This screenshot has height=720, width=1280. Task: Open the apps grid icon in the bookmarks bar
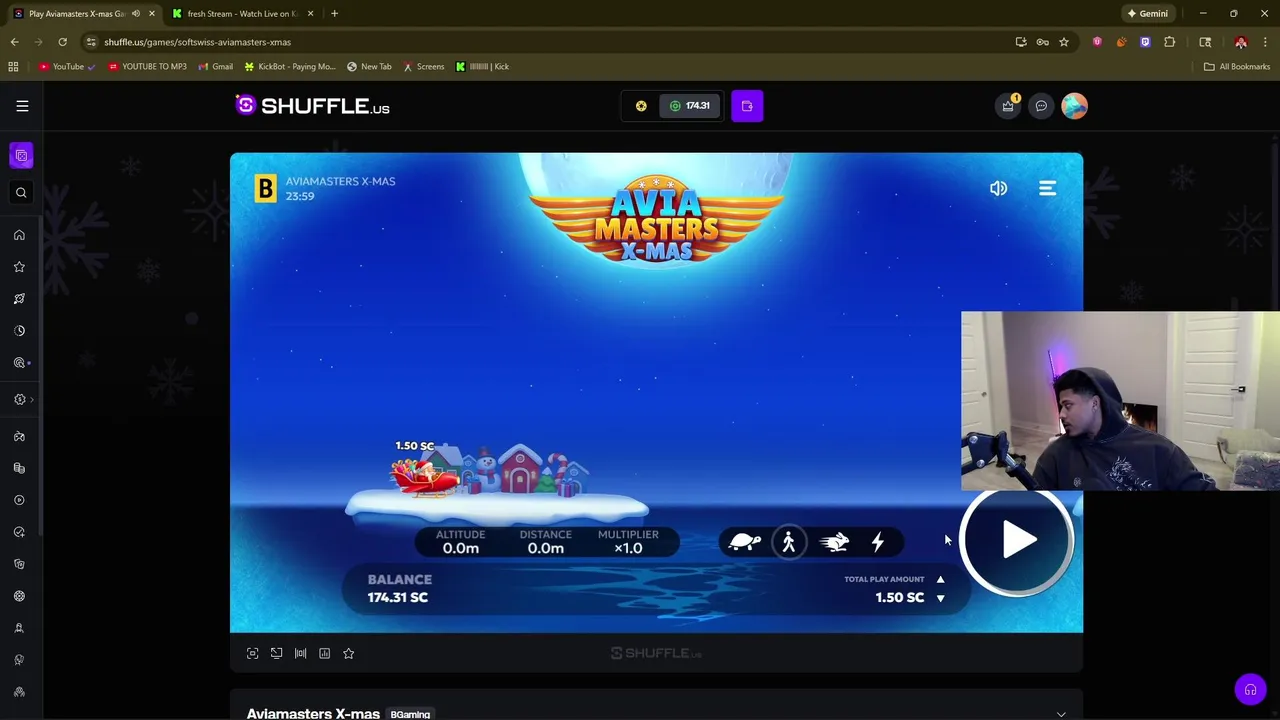coord(13,66)
